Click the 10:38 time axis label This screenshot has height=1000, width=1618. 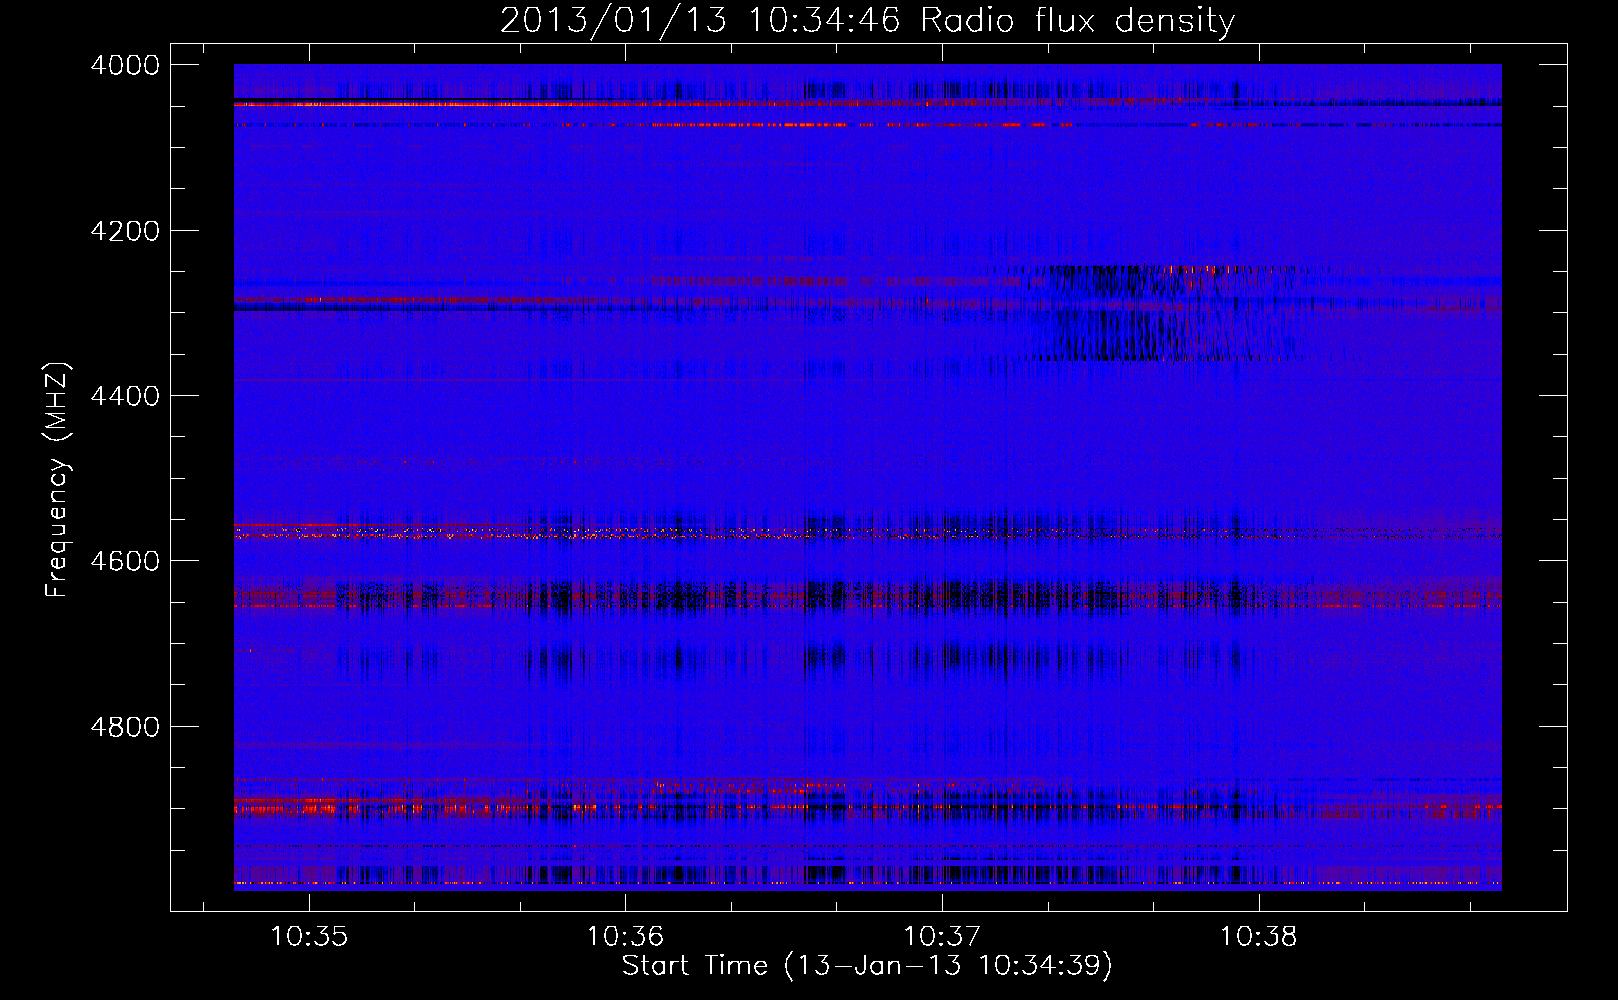tap(1258, 937)
